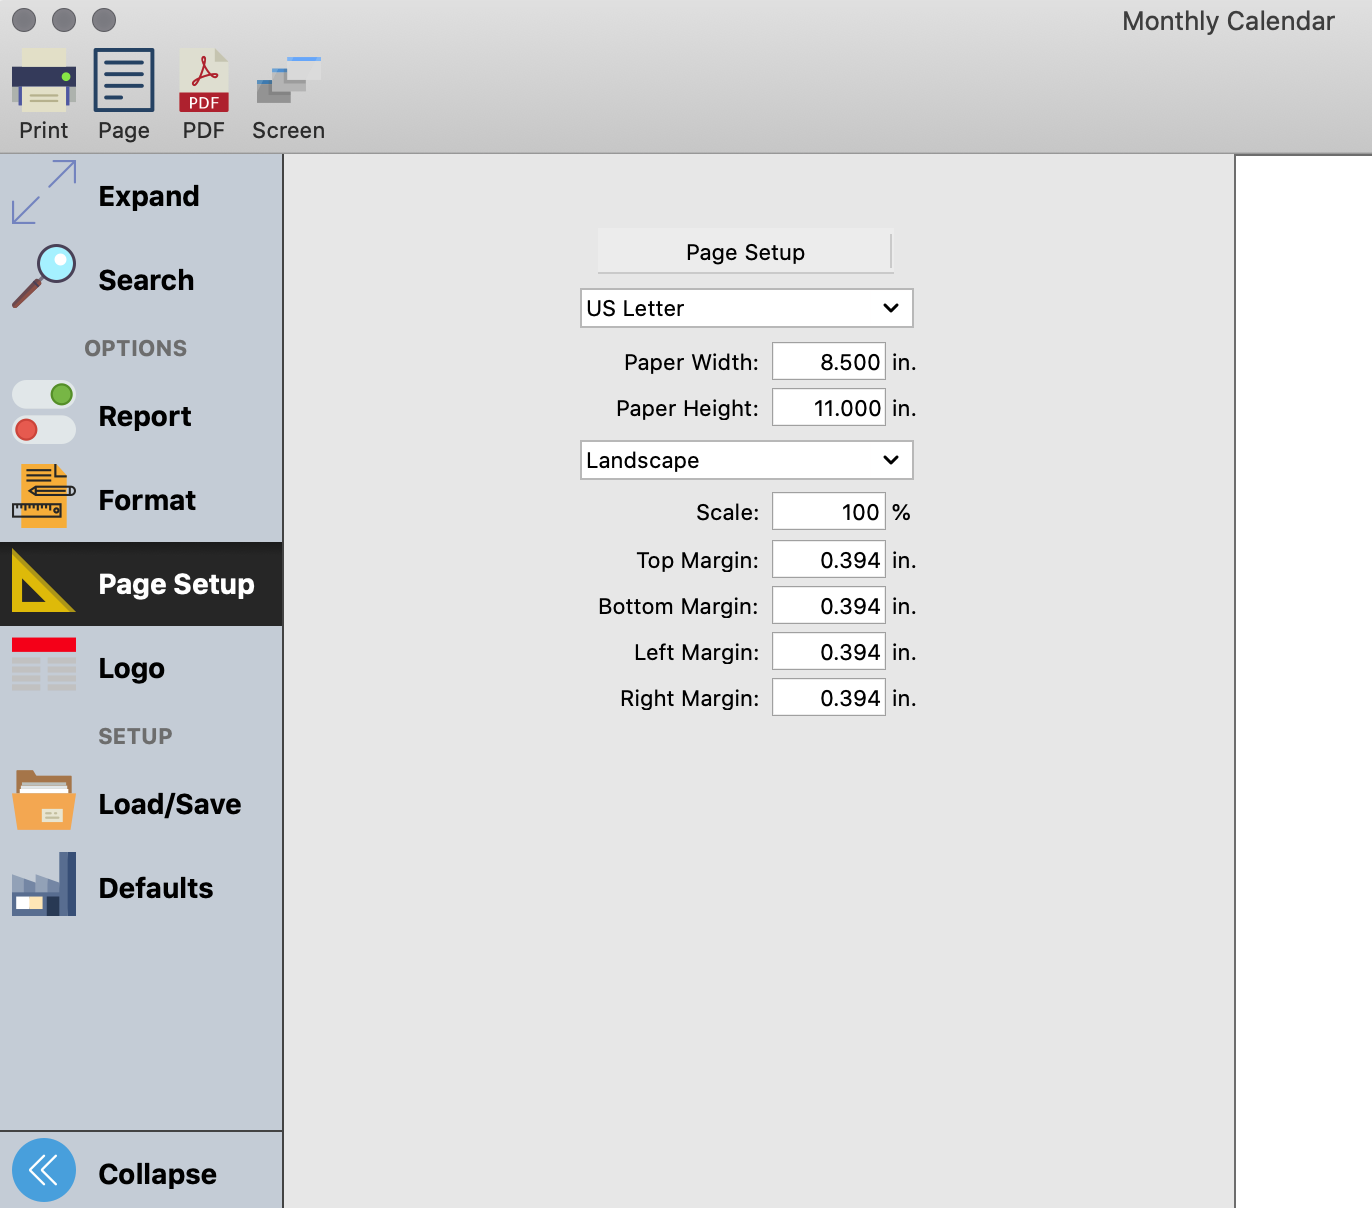Click the Report toggle switches icon

click(44, 412)
